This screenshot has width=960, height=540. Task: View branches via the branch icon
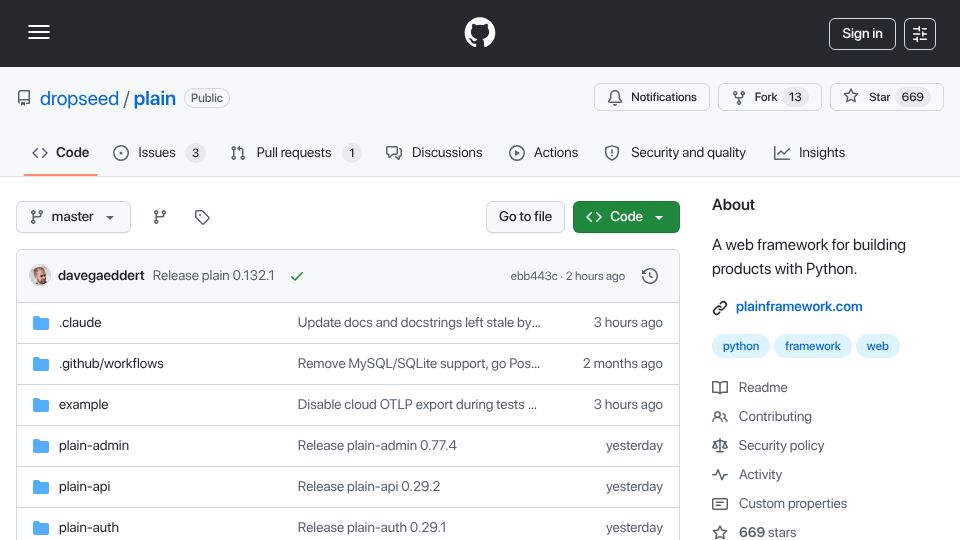click(160, 217)
